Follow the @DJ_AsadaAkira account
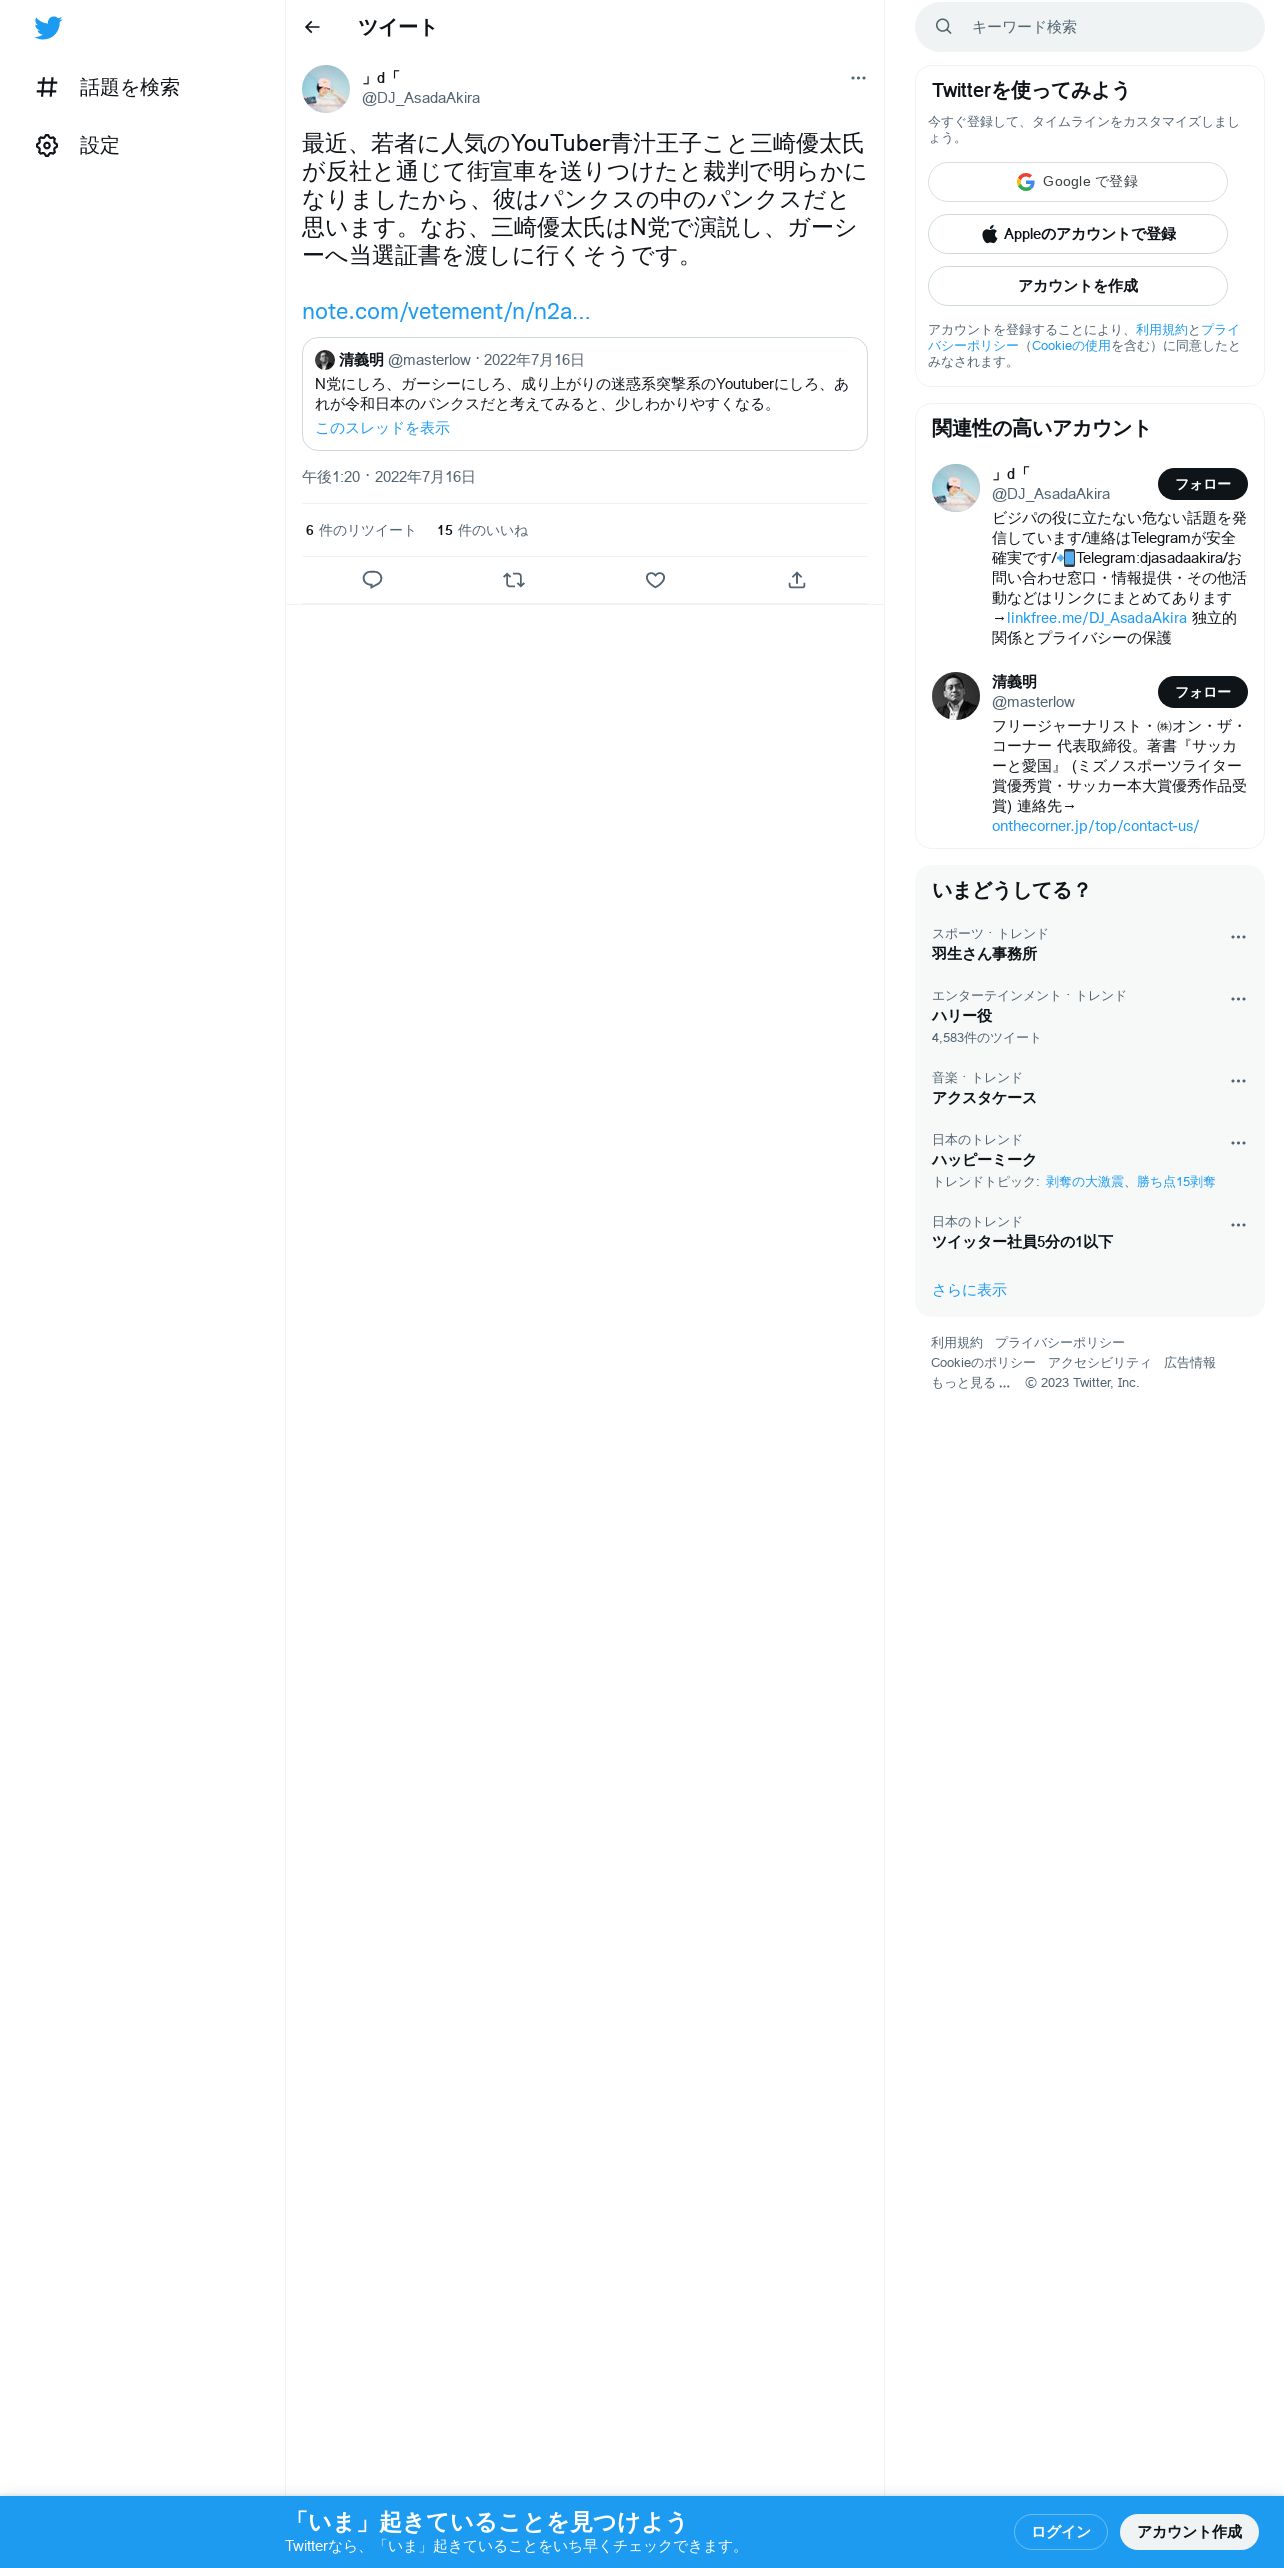Image resolution: width=1284 pixels, height=2568 pixels. 1202,484
